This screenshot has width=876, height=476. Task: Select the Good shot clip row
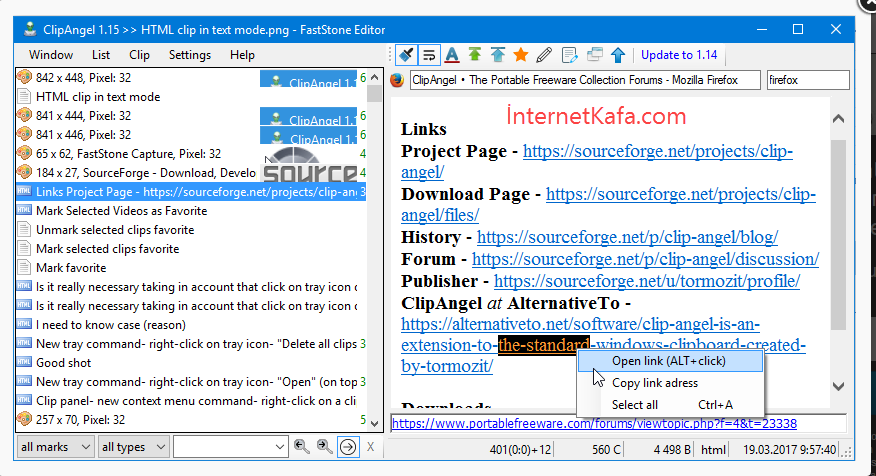click(x=191, y=363)
